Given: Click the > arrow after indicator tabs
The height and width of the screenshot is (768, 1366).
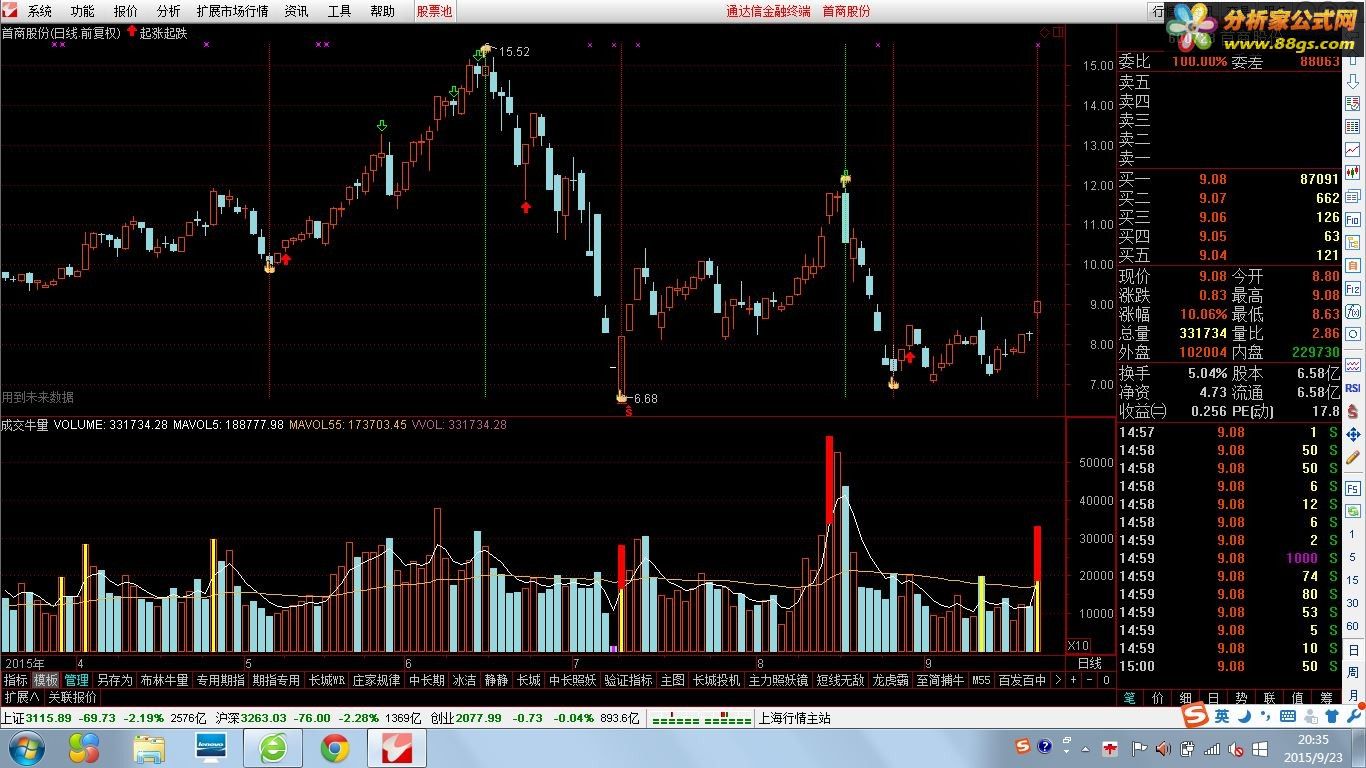Looking at the screenshot, I should [1058, 680].
